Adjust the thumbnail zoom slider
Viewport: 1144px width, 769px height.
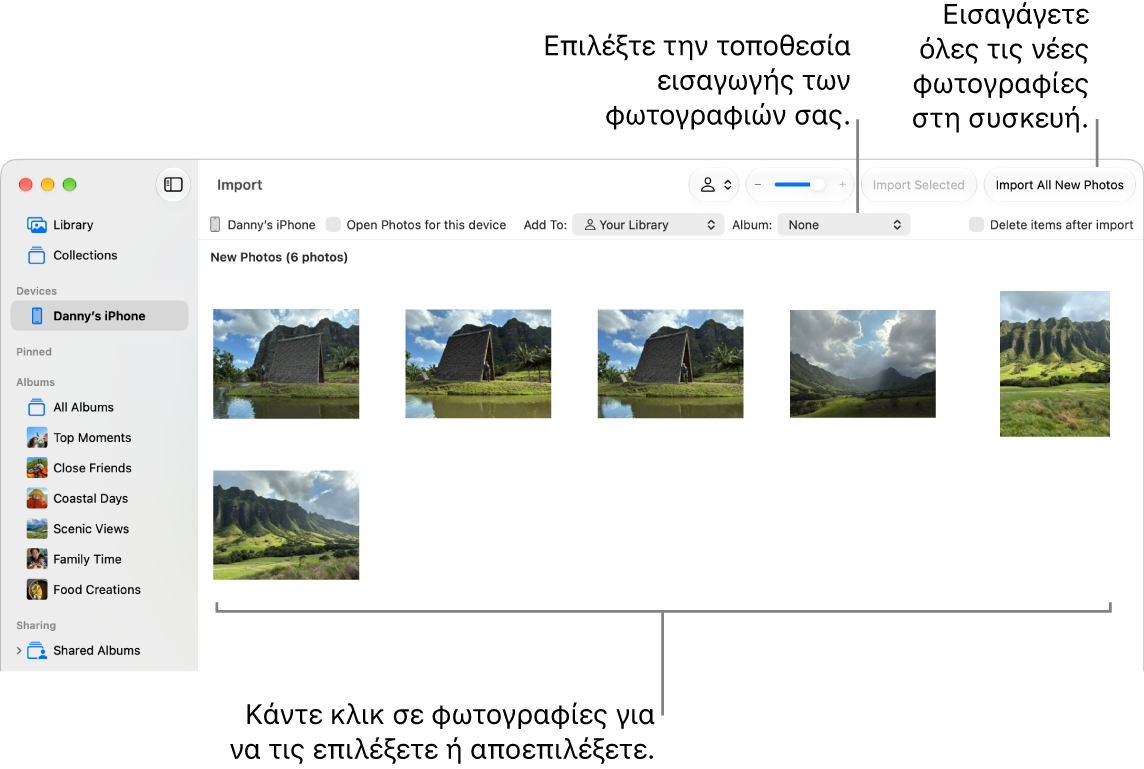[x=800, y=185]
